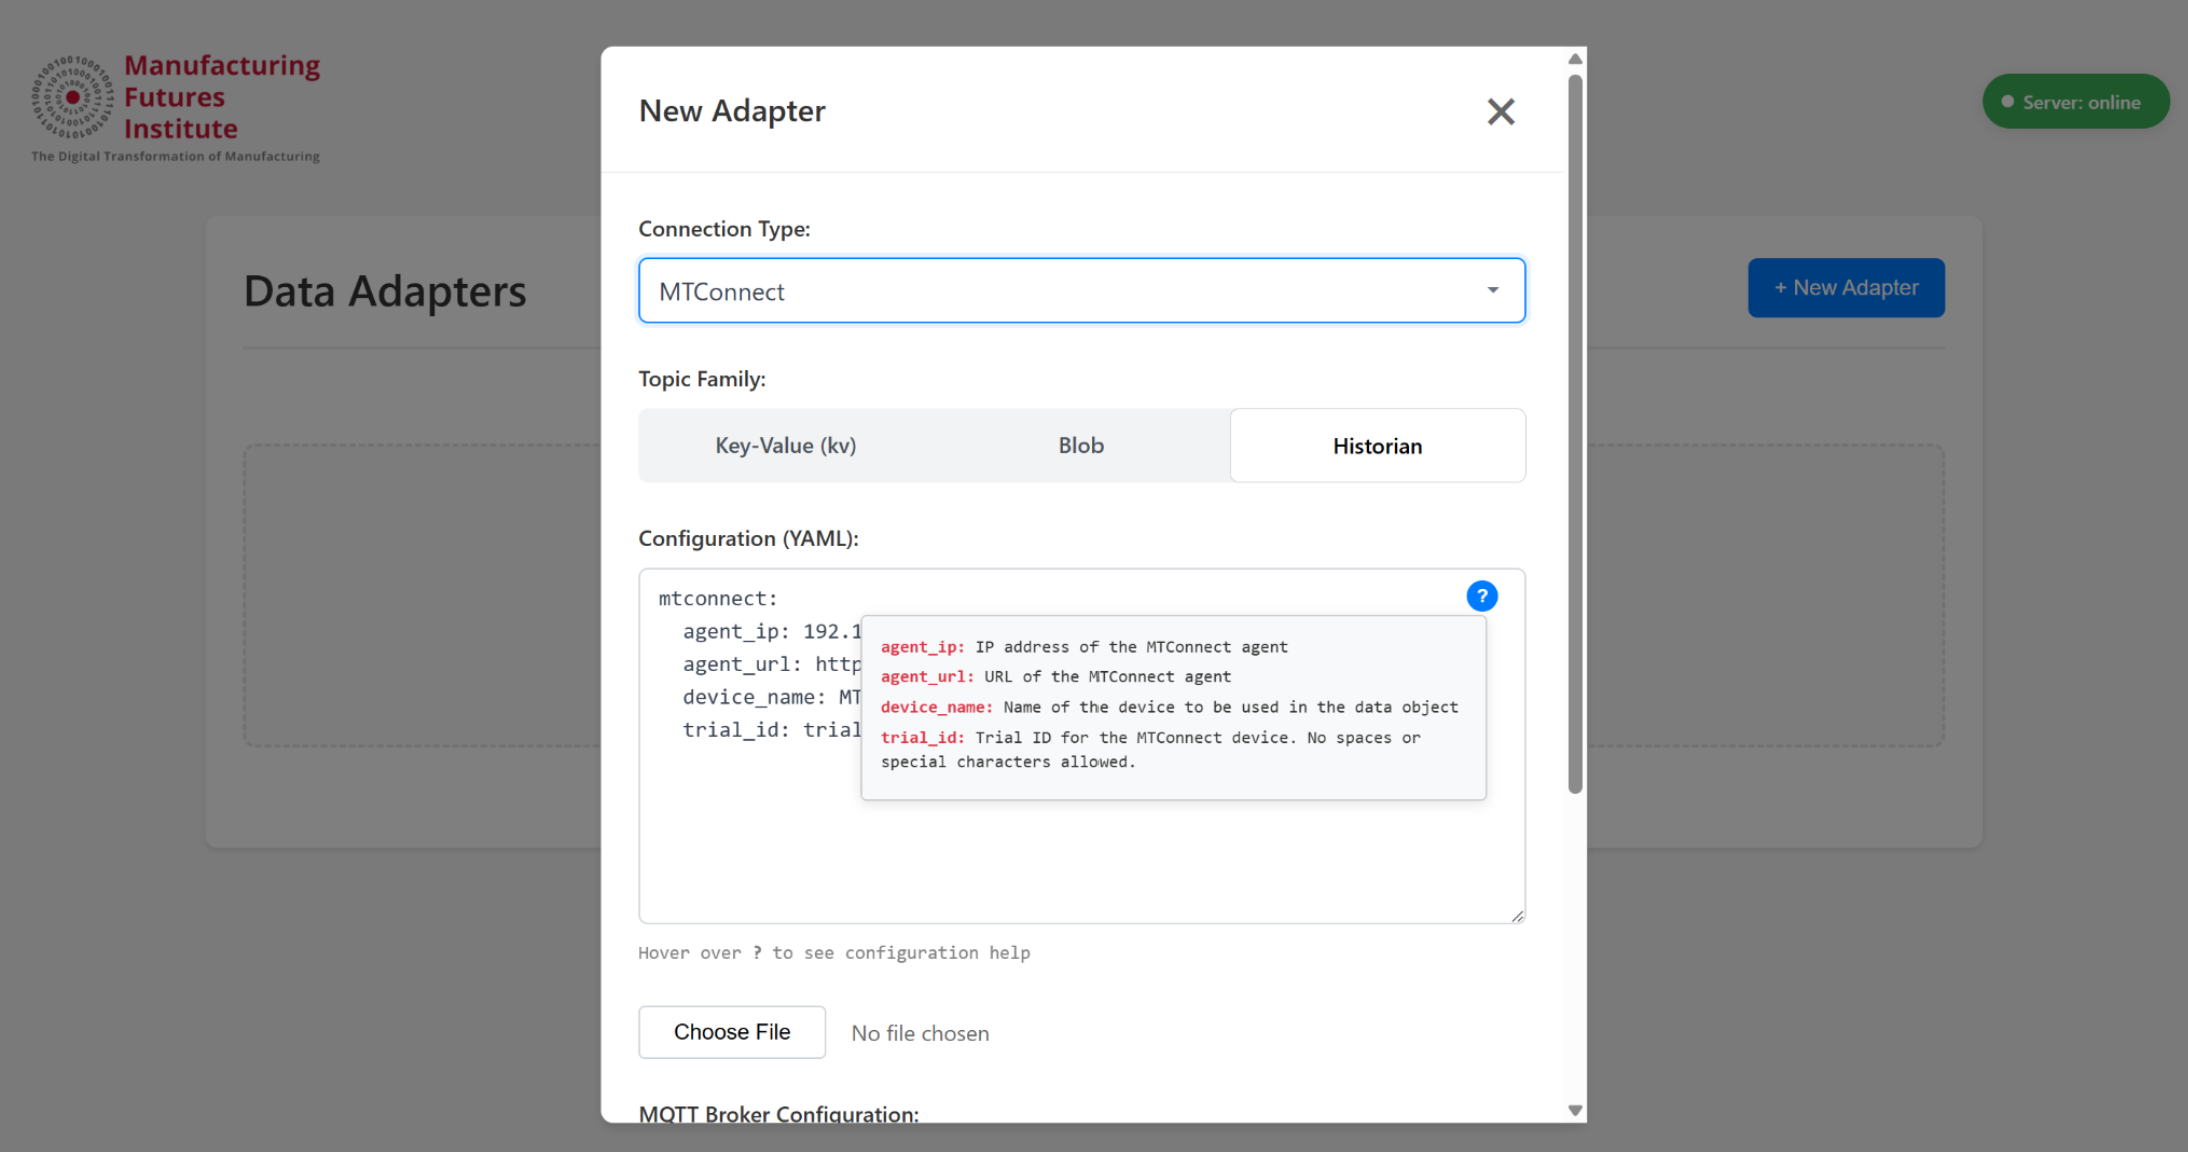Click the modal vertical scrollbar thumb
This screenshot has width=2188, height=1152.
point(1575,434)
